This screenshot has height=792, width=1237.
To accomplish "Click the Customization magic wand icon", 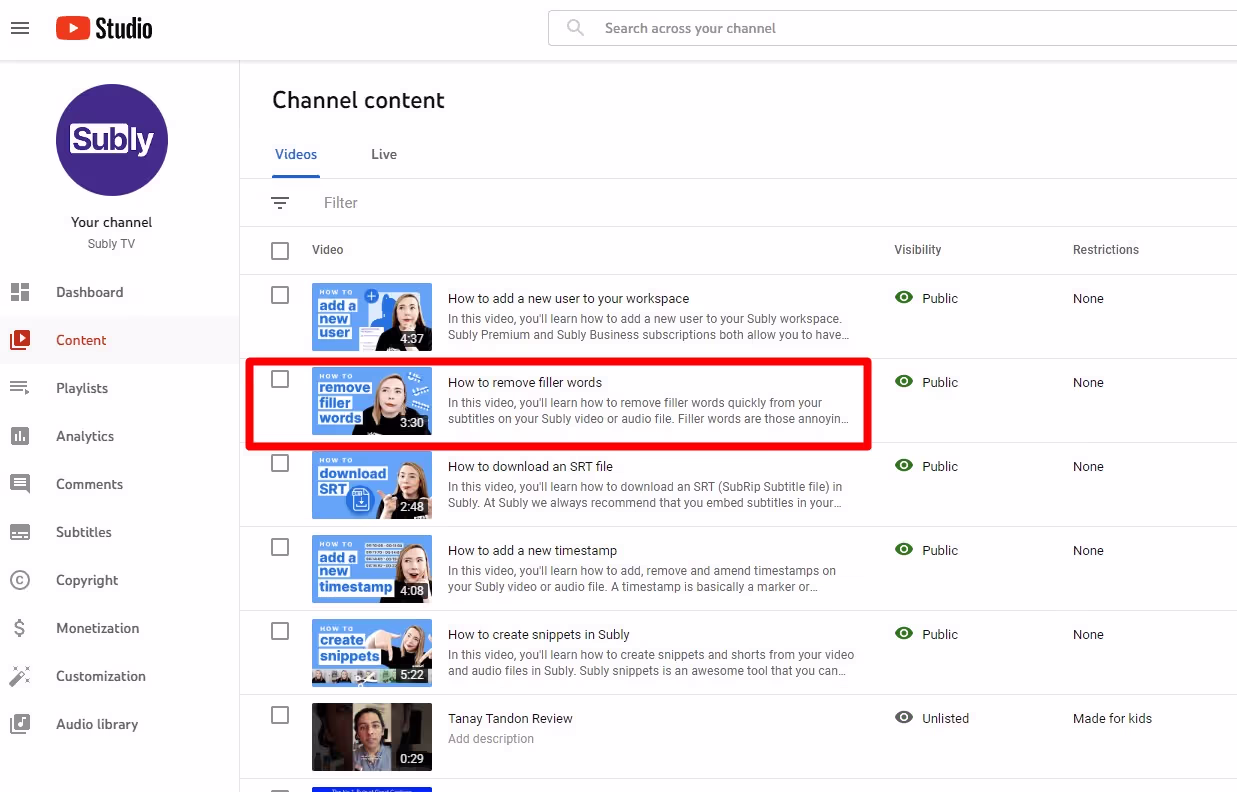I will click(x=20, y=676).
